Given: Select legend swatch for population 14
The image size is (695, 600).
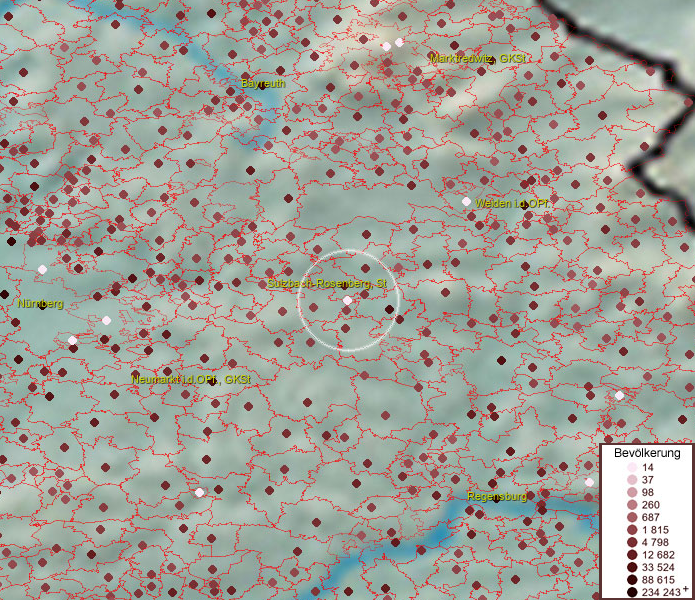Looking at the screenshot, I should point(633,468).
